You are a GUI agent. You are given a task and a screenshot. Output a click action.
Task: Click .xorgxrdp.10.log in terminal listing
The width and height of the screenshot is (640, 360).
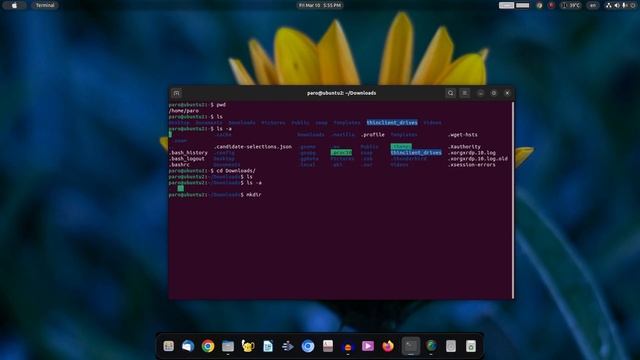472,153
